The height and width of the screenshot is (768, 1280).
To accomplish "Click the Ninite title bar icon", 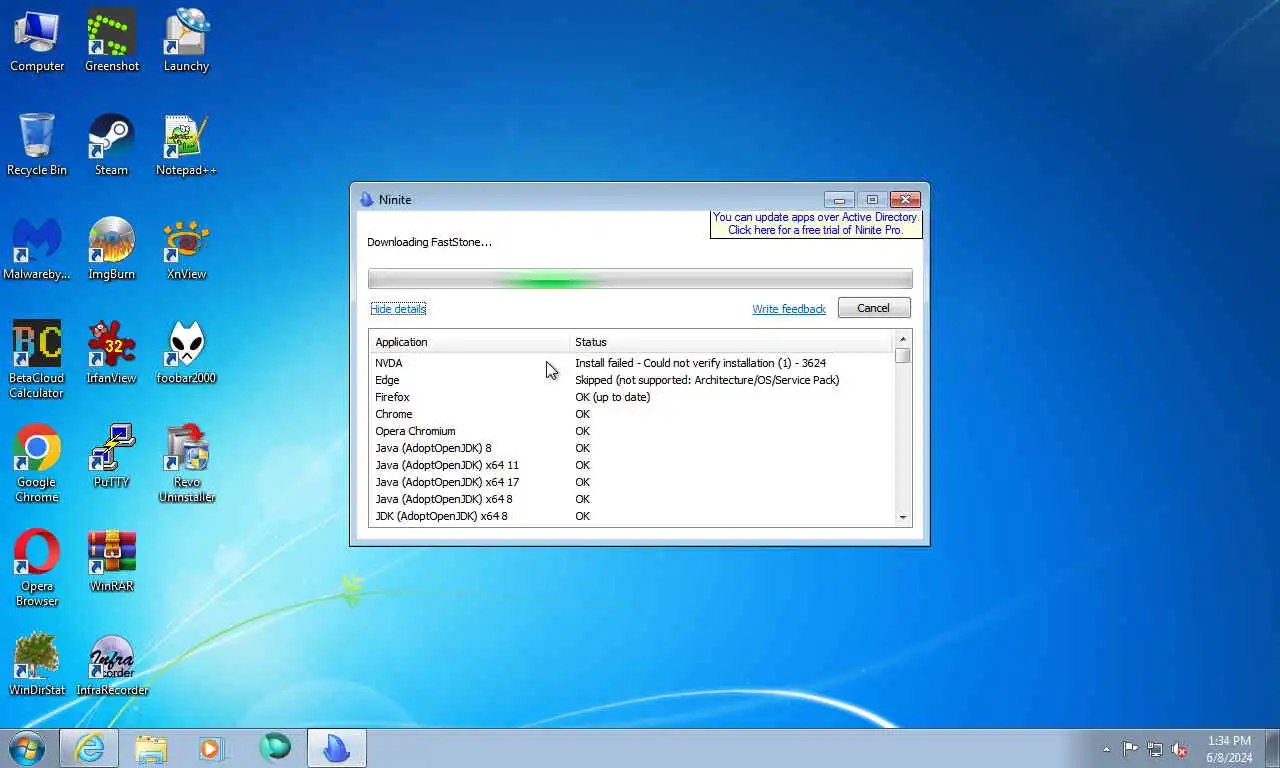I will pos(366,199).
